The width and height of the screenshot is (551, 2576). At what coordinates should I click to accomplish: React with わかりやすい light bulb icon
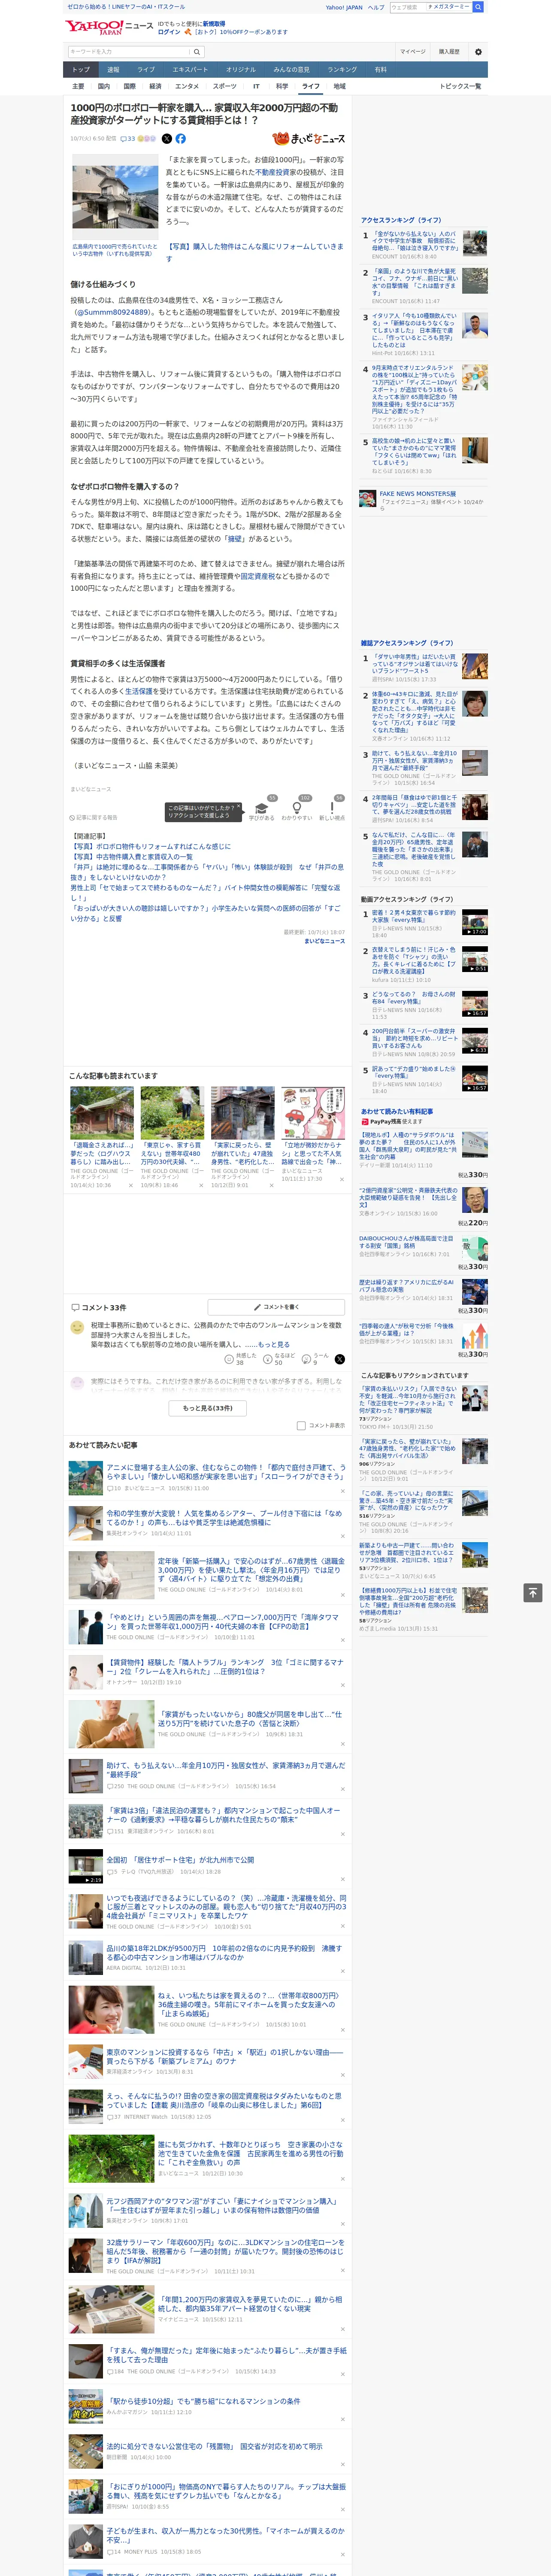click(296, 808)
